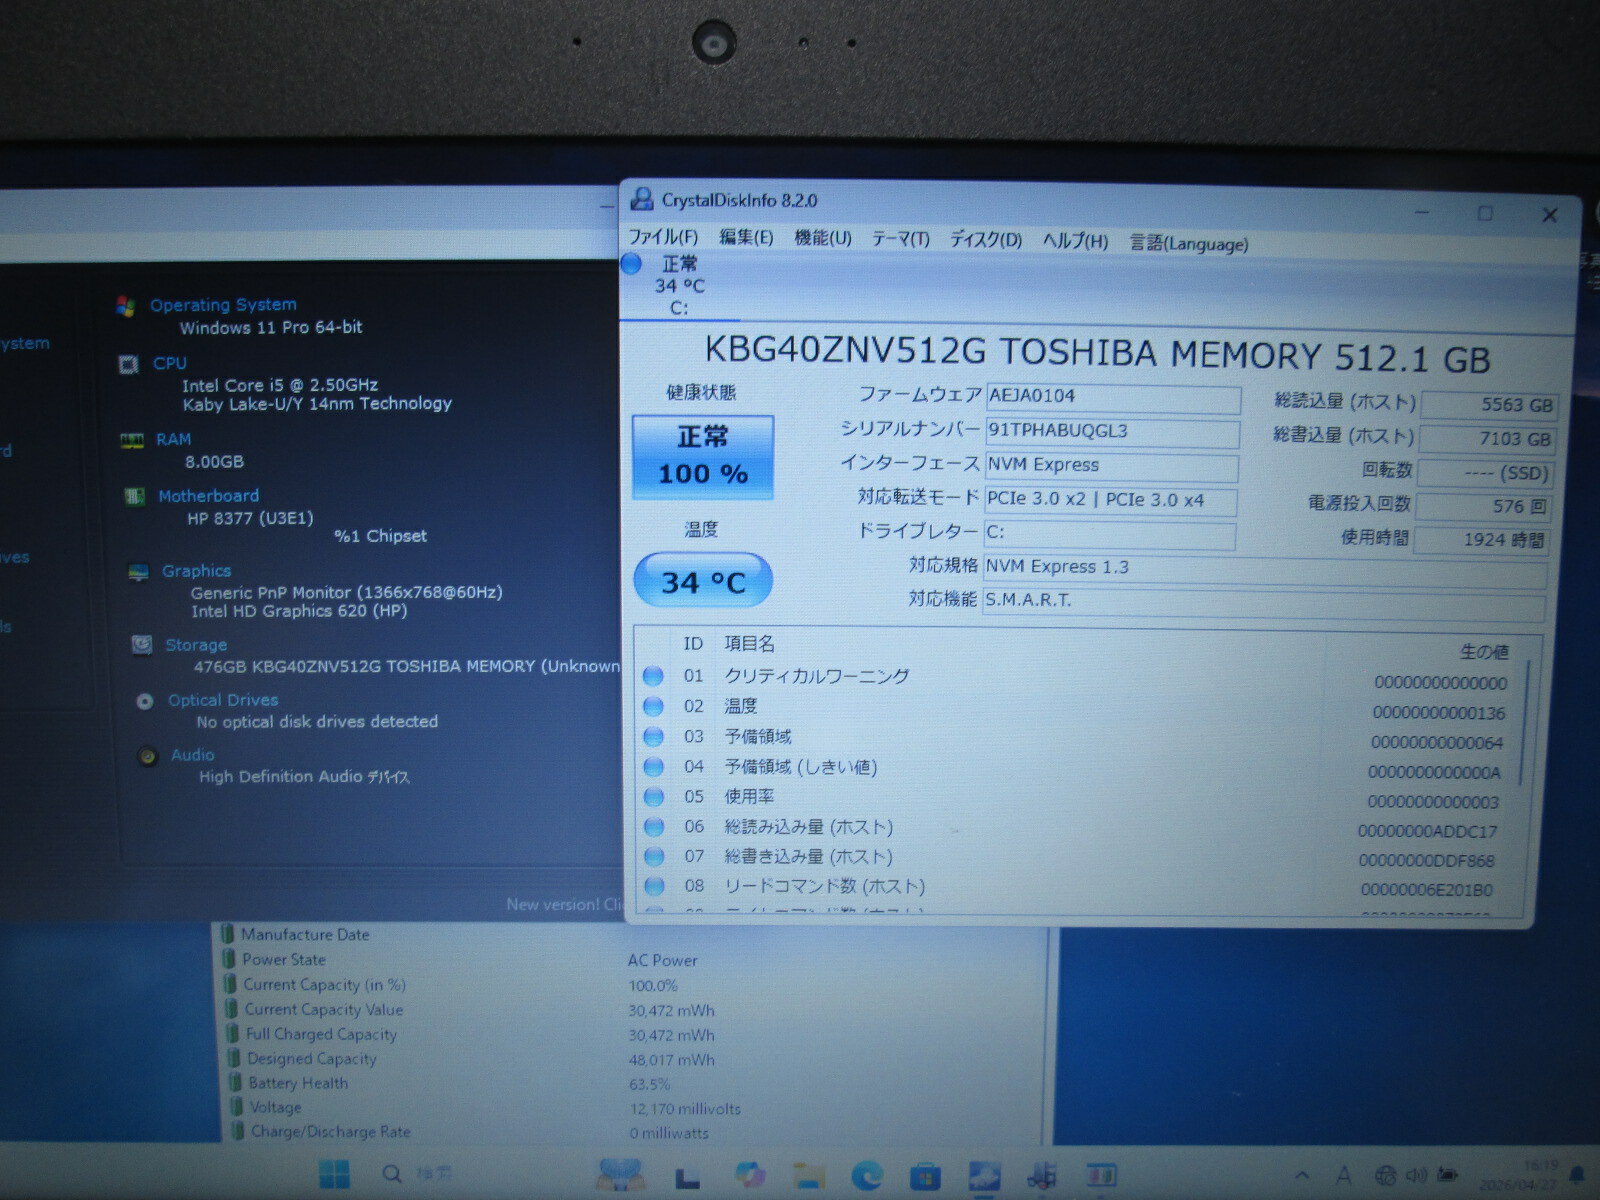Click the transfer mode field PCIe 3.0 x2
The width and height of the screenshot is (1600, 1200).
[x=1110, y=500]
